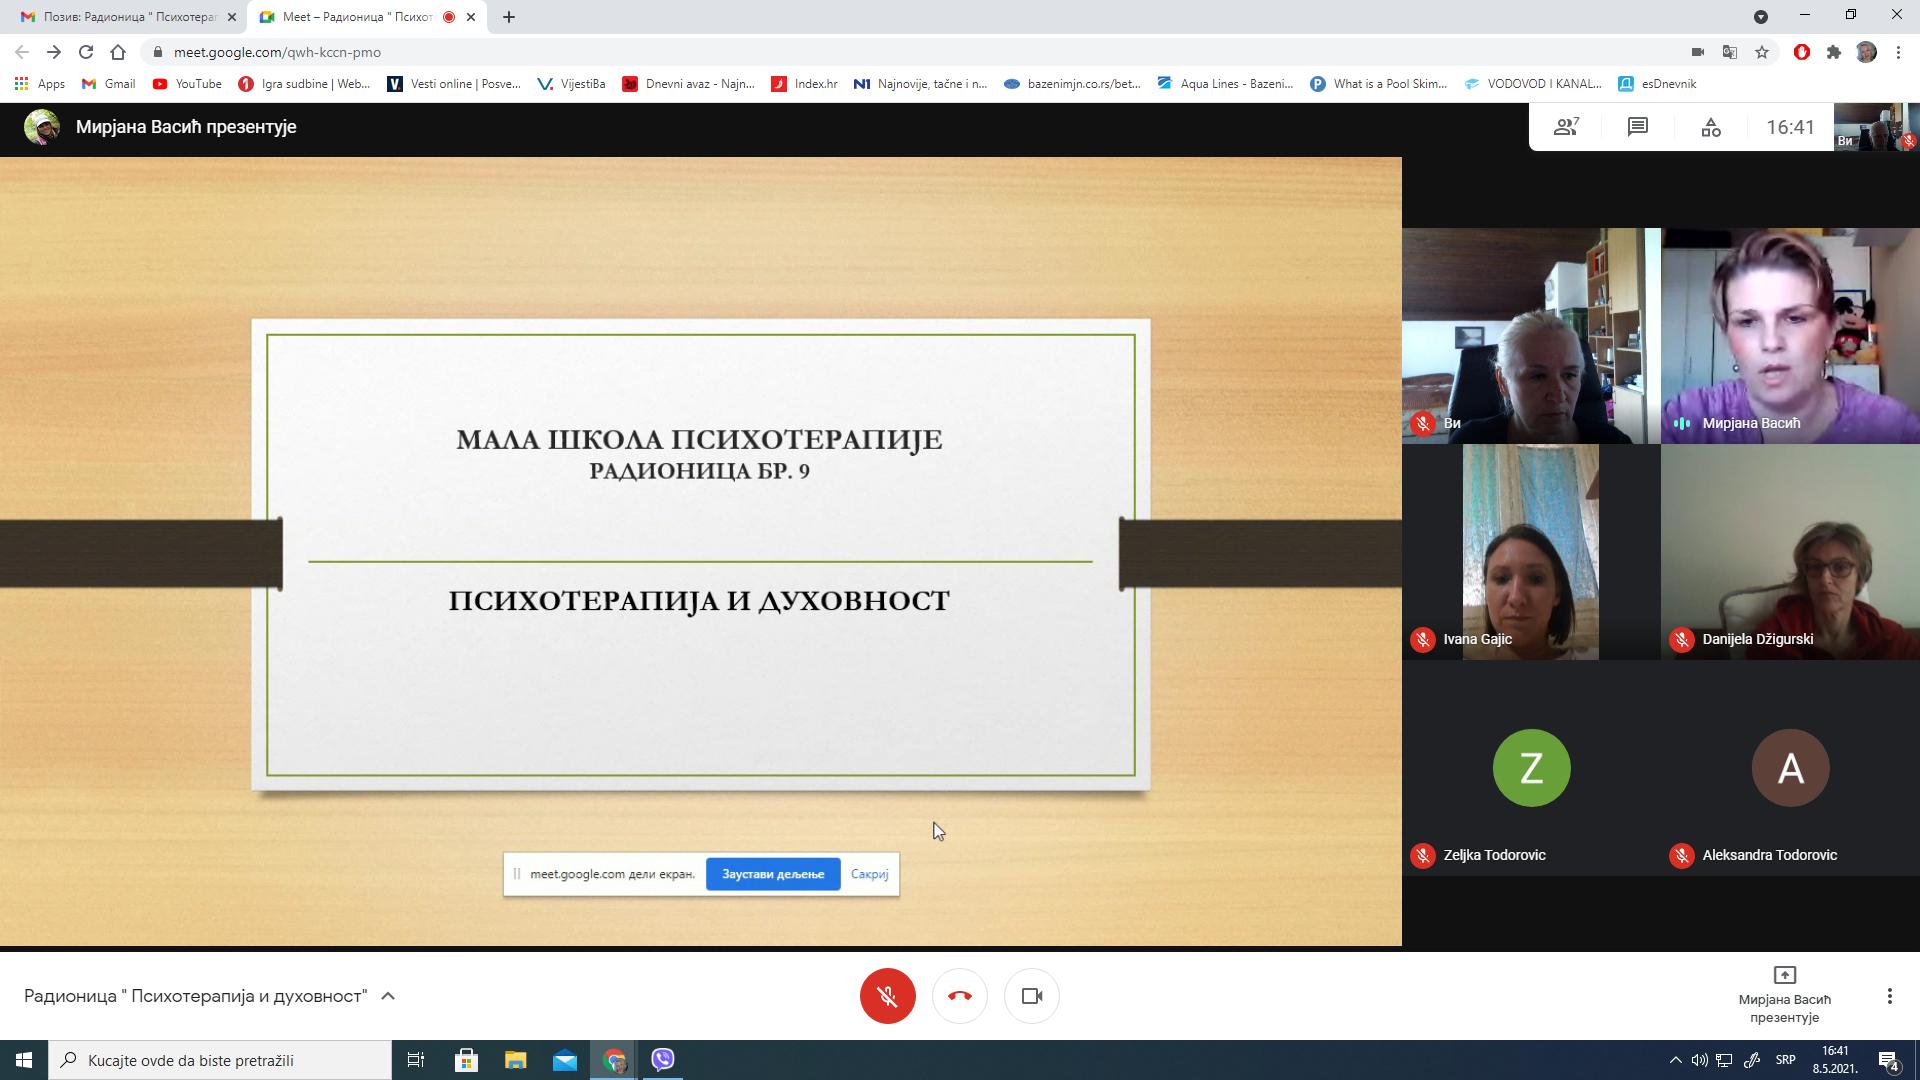Open the activities shapes icon
The width and height of the screenshot is (1920, 1080).
1711,127
